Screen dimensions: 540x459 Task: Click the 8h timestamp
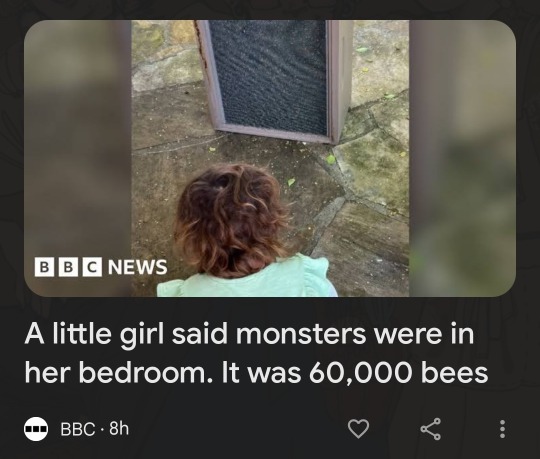pos(119,429)
